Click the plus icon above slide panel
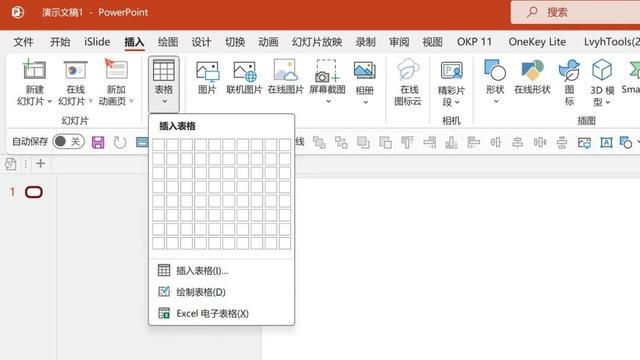 click(40, 164)
